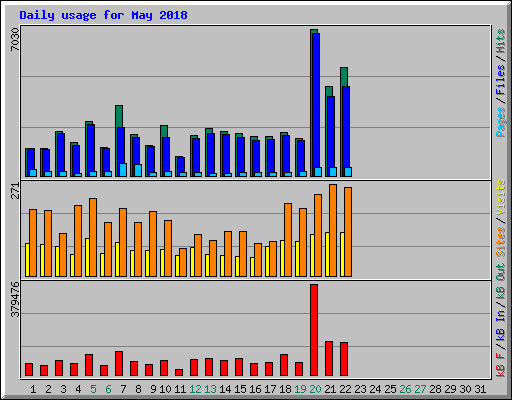The width and height of the screenshot is (512, 400).
Task: Click day label 13 on x-axis
Action: point(210,389)
